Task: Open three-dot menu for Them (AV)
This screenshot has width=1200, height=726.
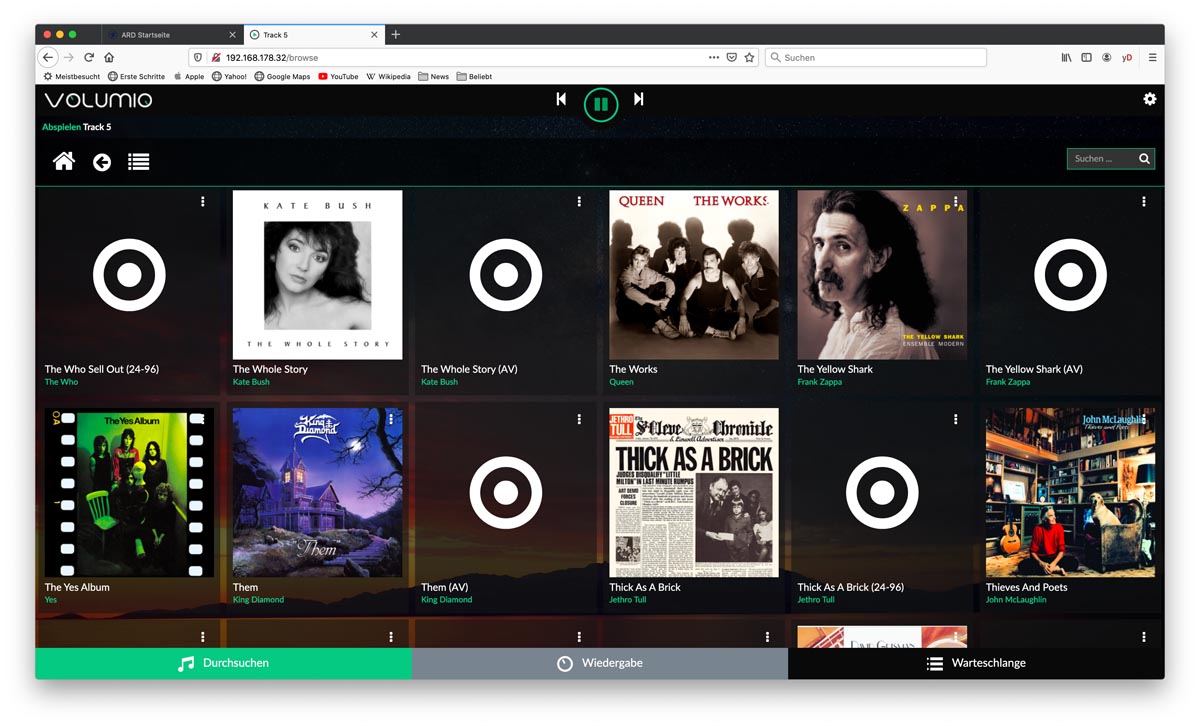Action: 579,420
